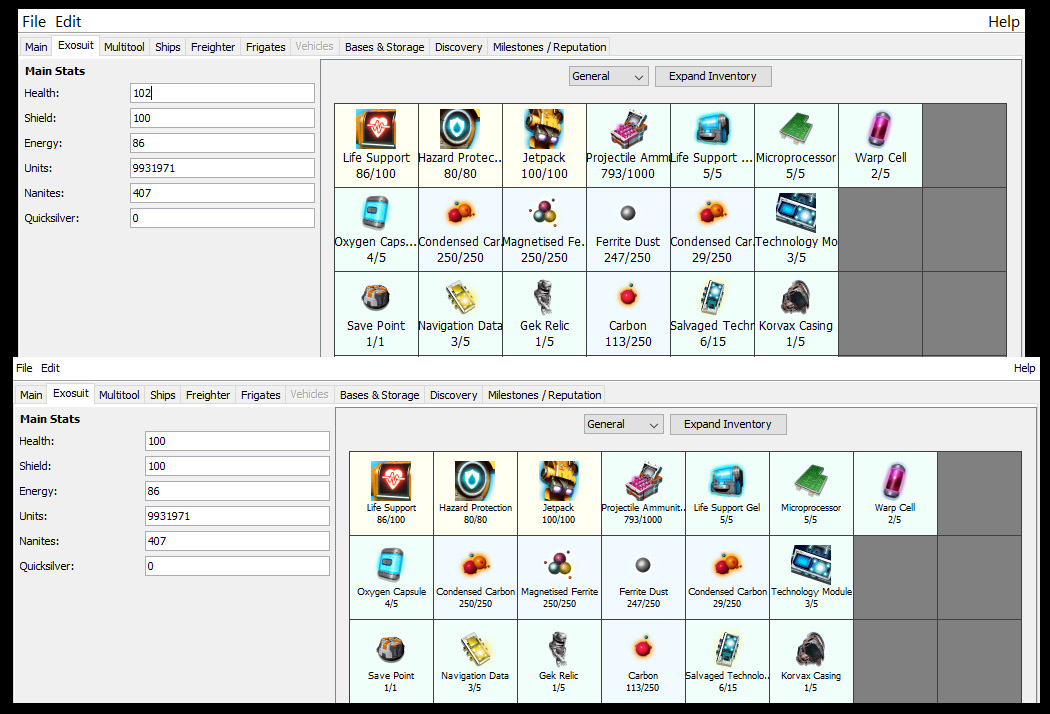Select Life Support 86/100 in lower window

[391, 494]
